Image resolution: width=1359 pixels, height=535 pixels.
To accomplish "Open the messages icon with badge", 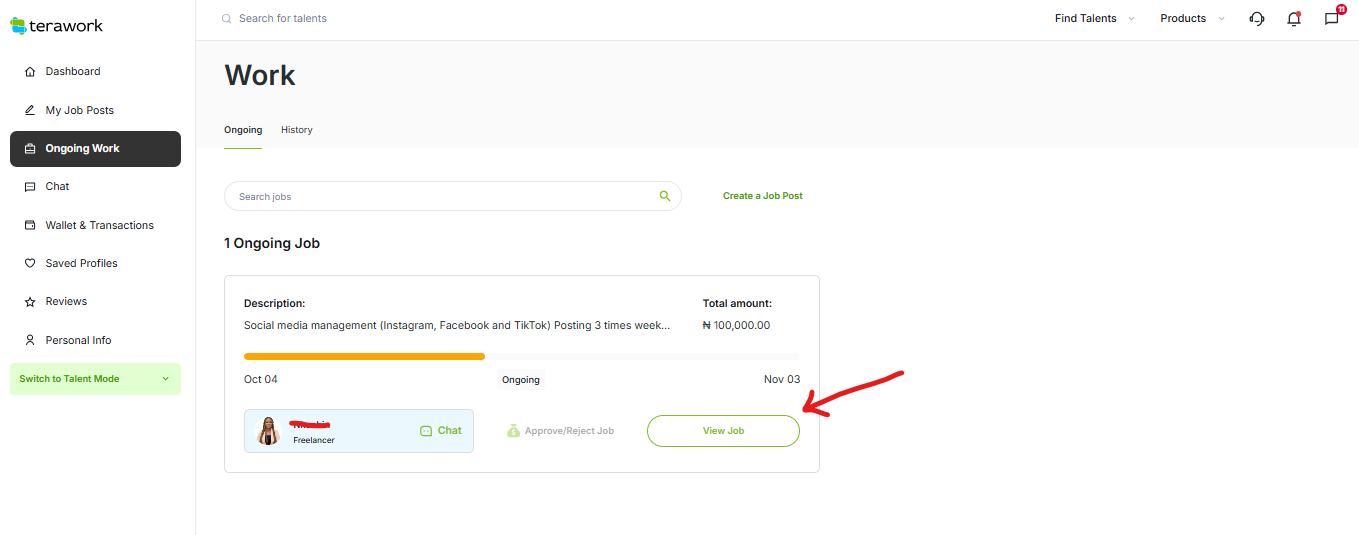I will pyautogui.click(x=1331, y=18).
